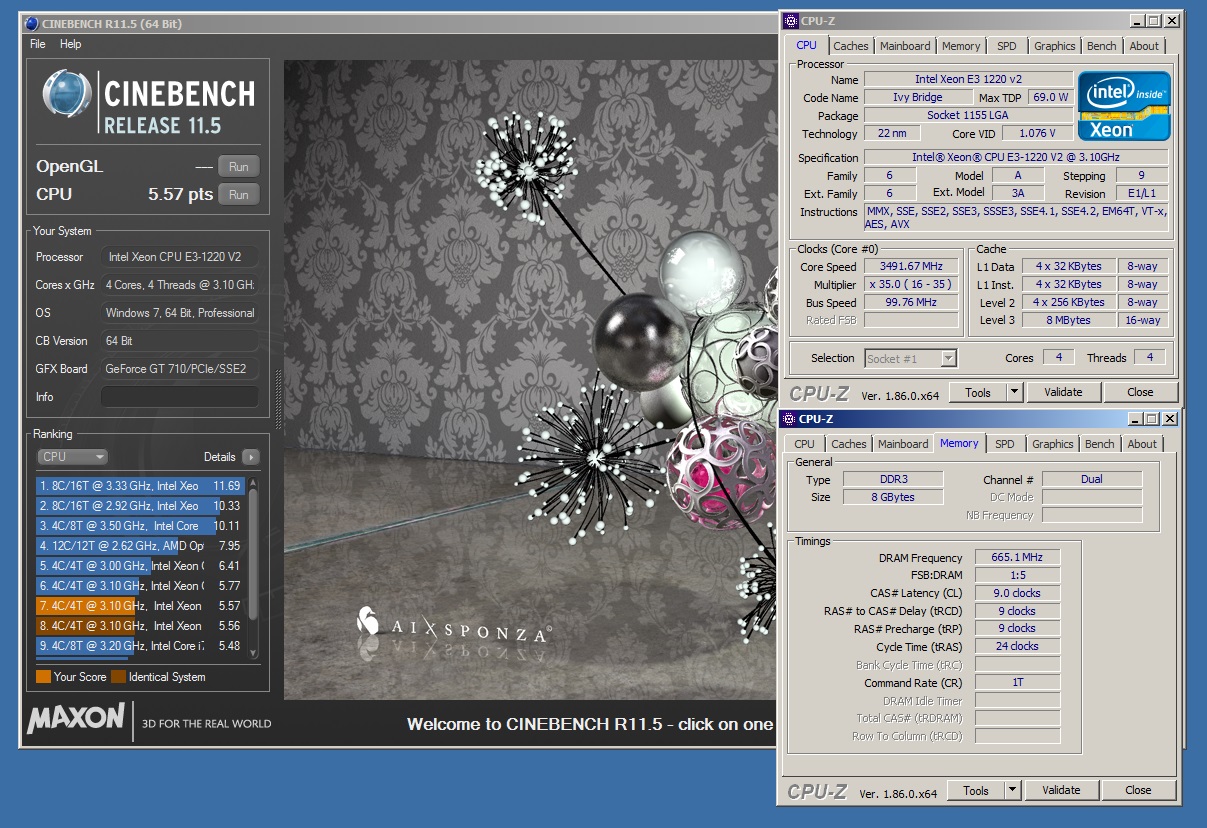Click the ranking list vertical scrollbar
This screenshot has height=828, width=1207.
point(253,569)
